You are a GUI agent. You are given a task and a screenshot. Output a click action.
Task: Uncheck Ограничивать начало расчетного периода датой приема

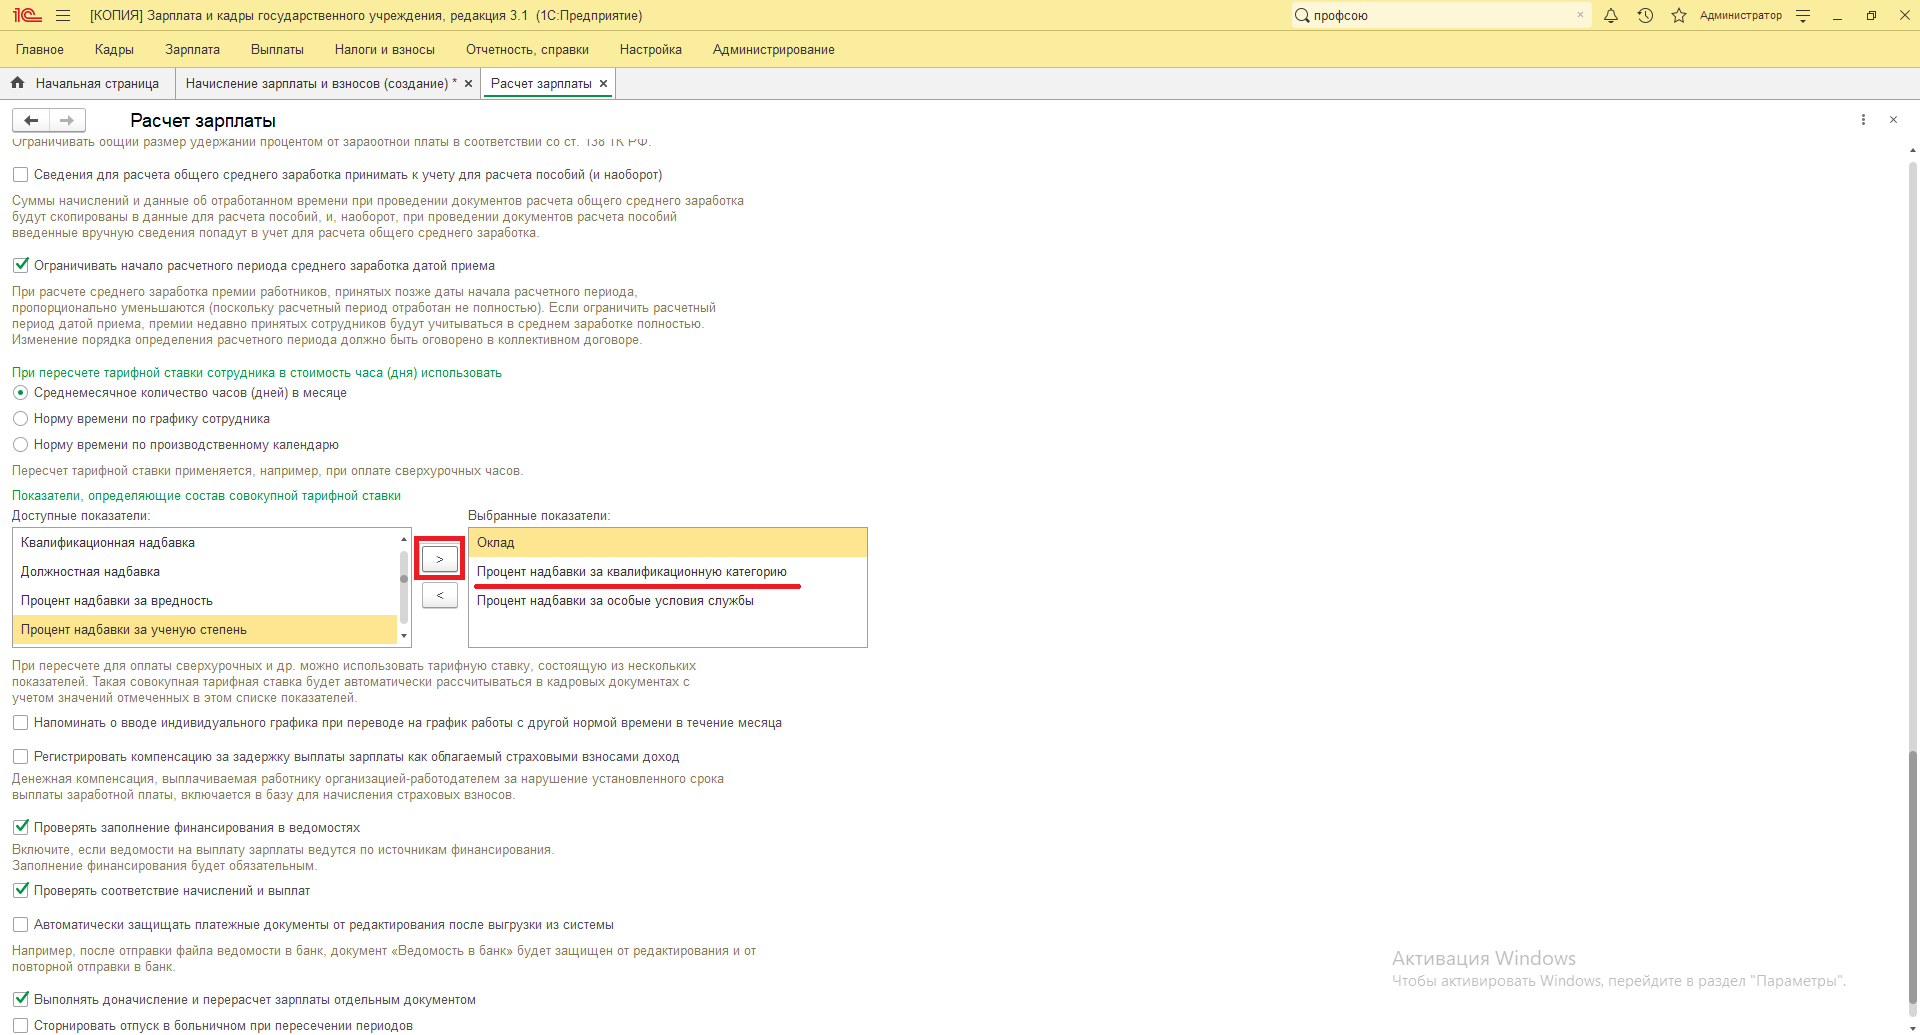tap(20, 266)
